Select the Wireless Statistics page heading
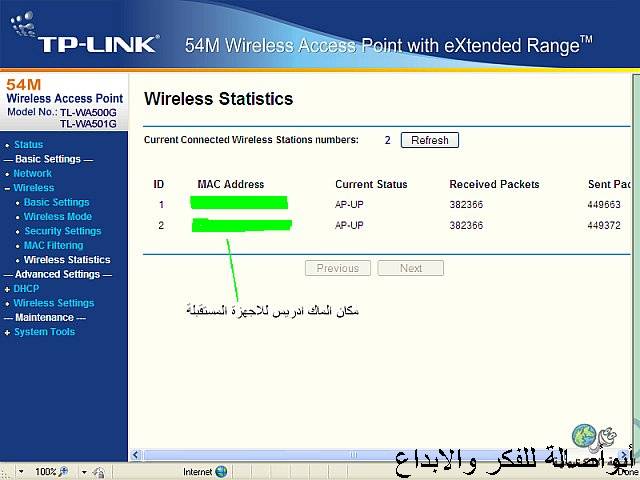Screen dimensions: 640x480 (x=218, y=99)
